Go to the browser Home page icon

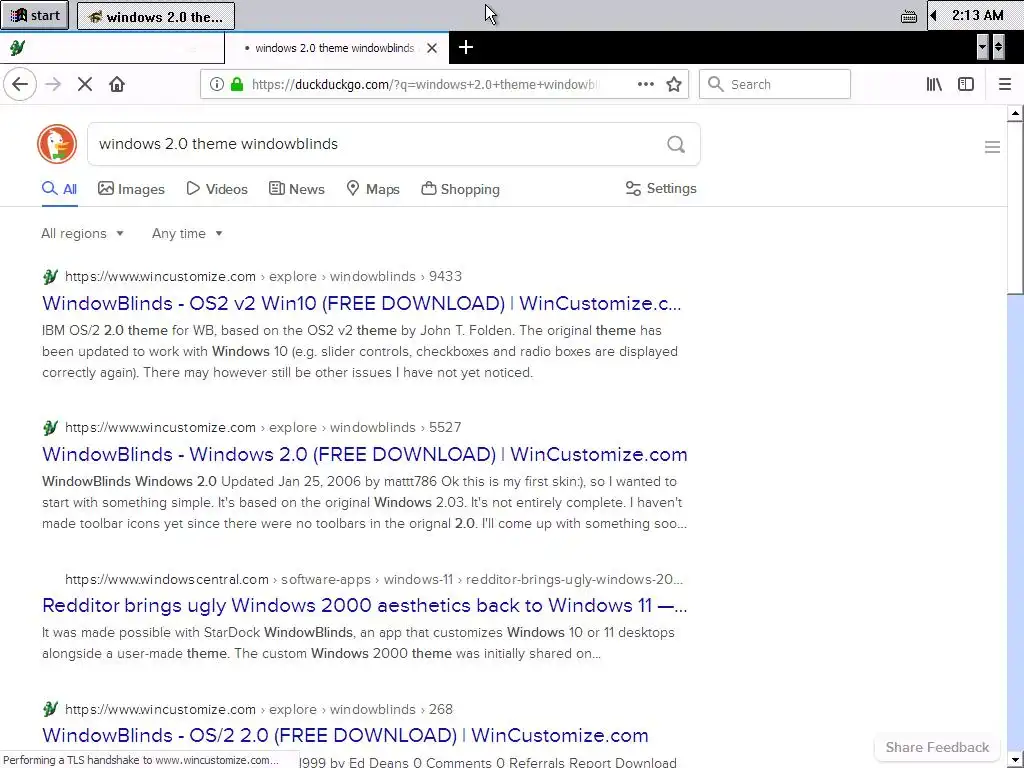tap(117, 84)
